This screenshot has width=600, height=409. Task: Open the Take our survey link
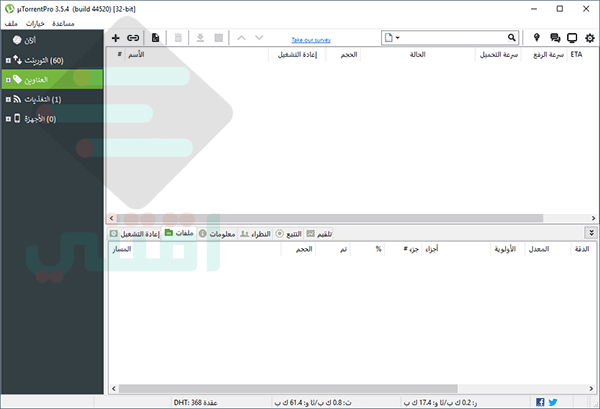[x=311, y=40]
